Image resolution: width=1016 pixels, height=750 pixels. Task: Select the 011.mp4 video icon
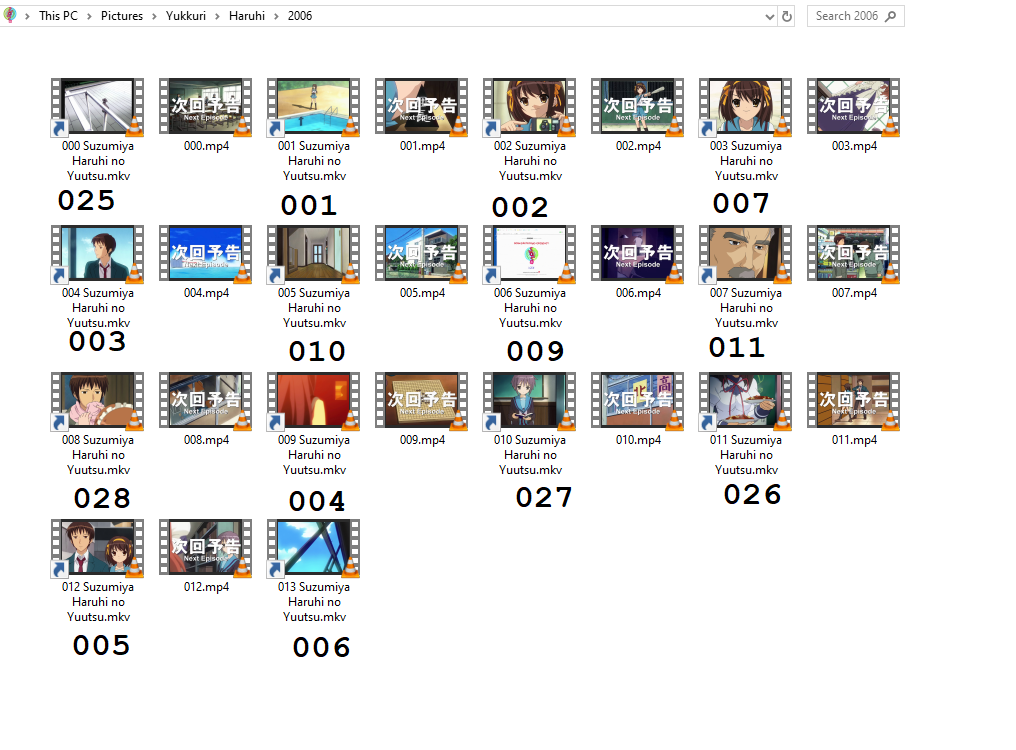coord(854,401)
